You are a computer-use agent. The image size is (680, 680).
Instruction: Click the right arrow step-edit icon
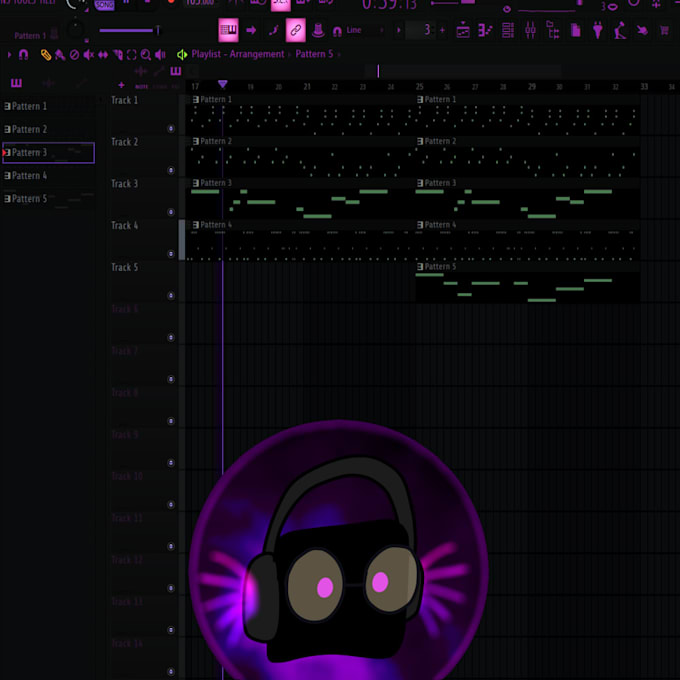tap(251, 30)
